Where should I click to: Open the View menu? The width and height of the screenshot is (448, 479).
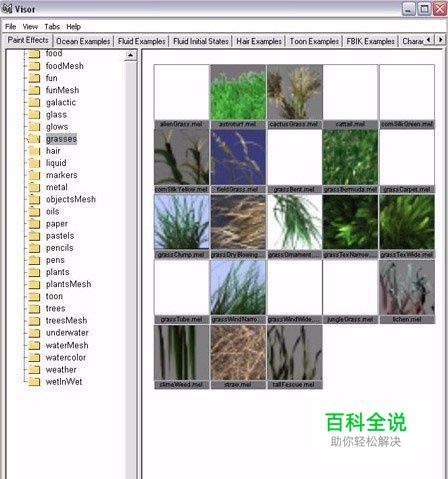tap(30, 27)
